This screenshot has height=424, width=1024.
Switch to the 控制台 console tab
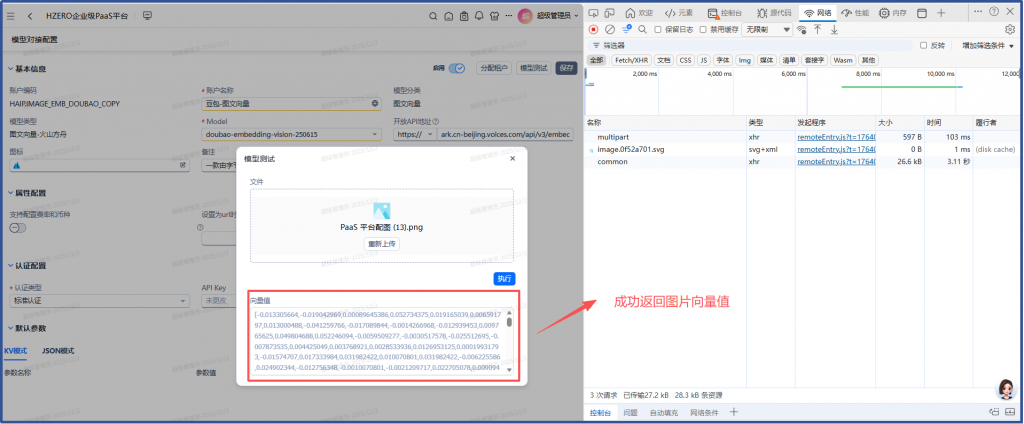click(732, 13)
